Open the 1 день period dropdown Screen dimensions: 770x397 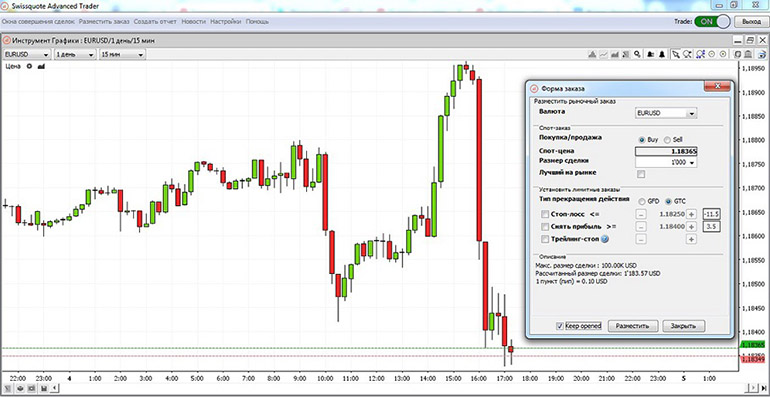click(75, 55)
